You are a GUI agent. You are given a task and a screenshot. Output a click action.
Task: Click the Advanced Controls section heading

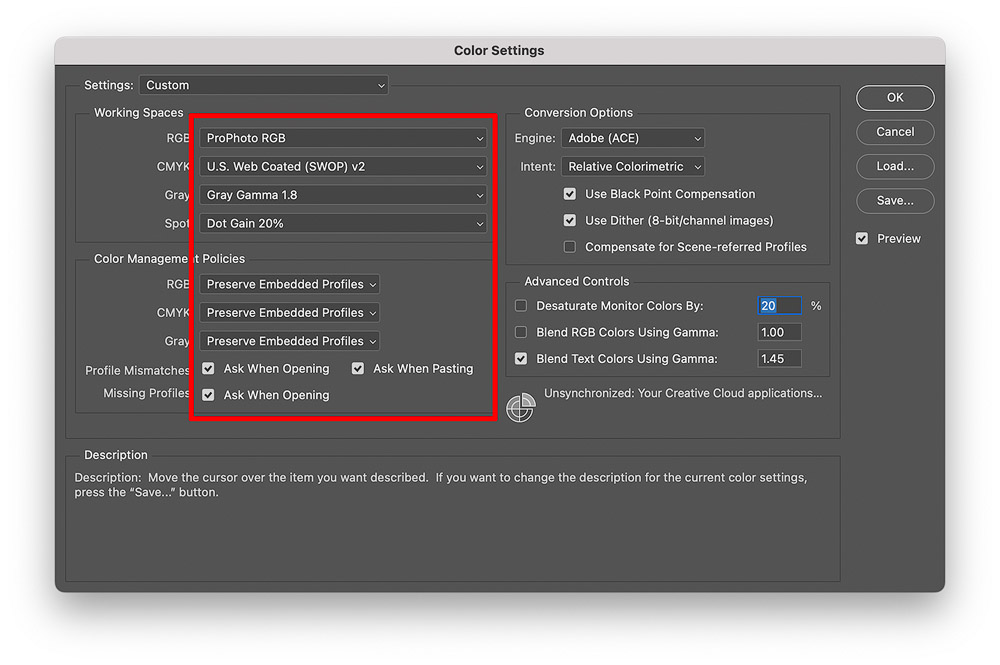coord(577,281)
